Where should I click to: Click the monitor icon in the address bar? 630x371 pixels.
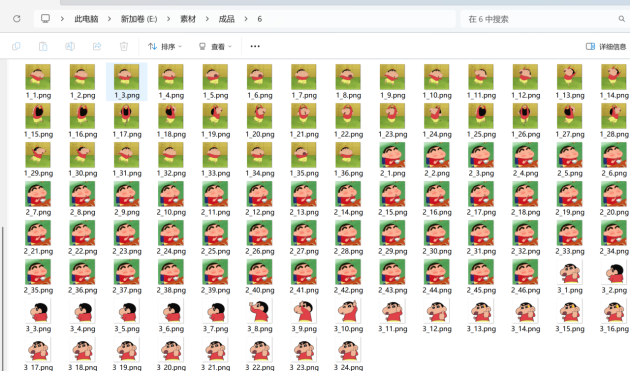coord(45,19)
